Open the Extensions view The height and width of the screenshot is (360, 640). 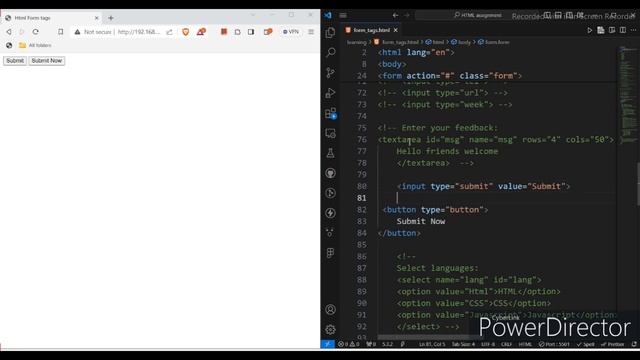[x=331, y=113]
